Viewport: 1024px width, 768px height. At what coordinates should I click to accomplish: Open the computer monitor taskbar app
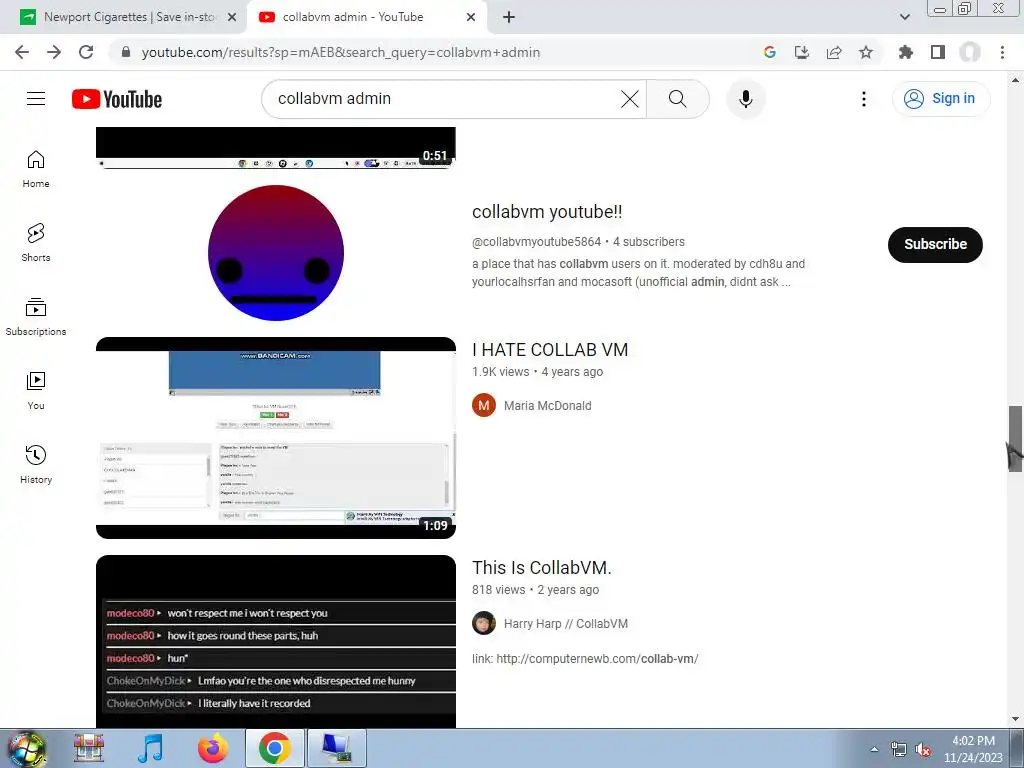336,749
